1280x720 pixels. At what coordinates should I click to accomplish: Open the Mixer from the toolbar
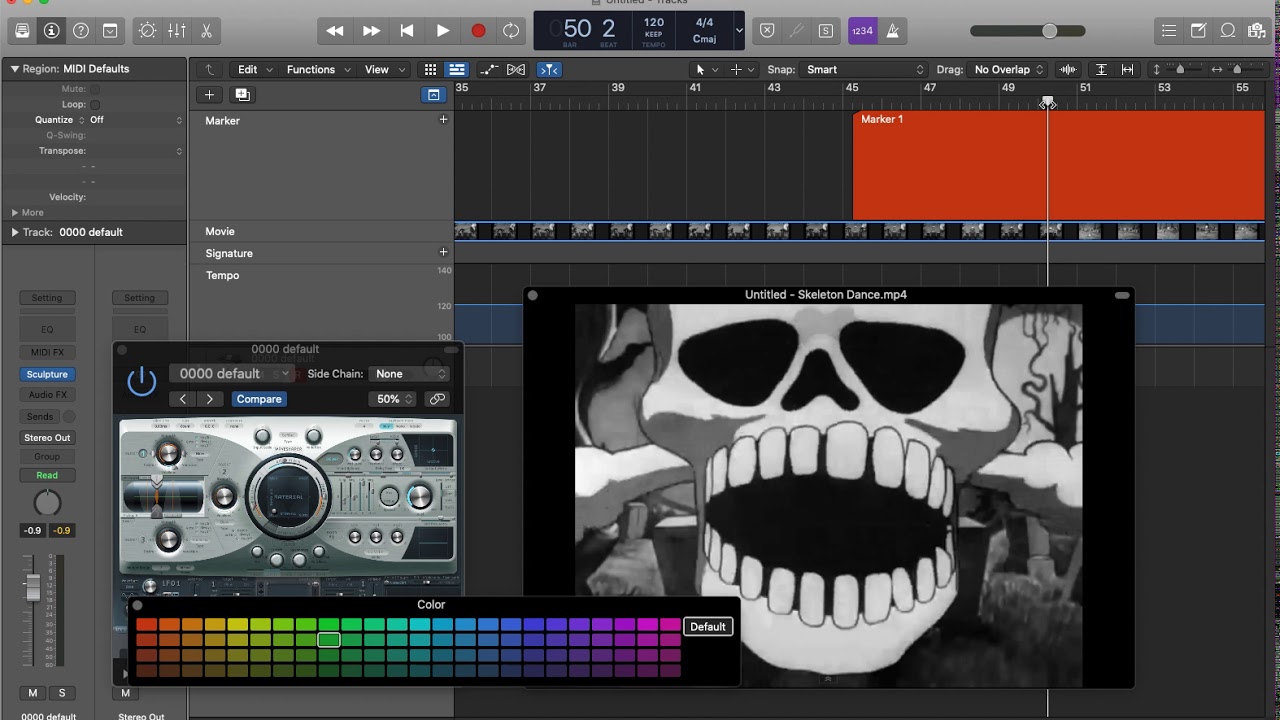pyautogui.click(x=177, y=31)
